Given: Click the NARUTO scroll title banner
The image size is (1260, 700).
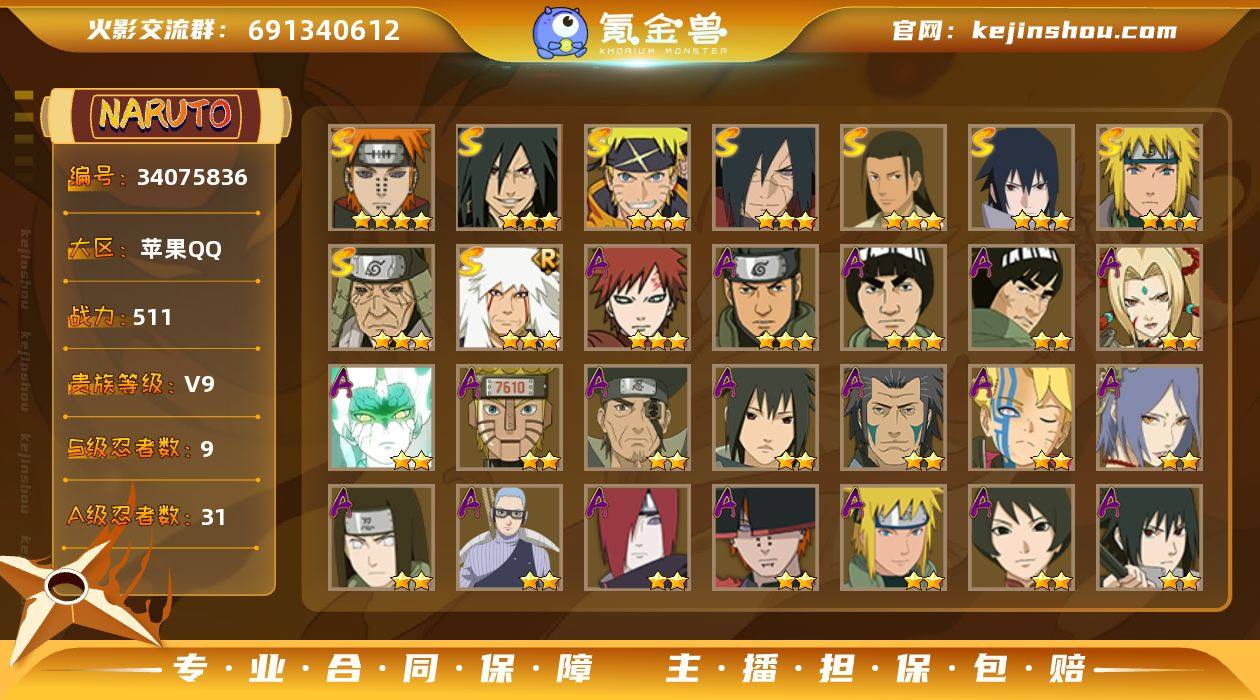Looking at the screenshot, I should click(165, 114).
